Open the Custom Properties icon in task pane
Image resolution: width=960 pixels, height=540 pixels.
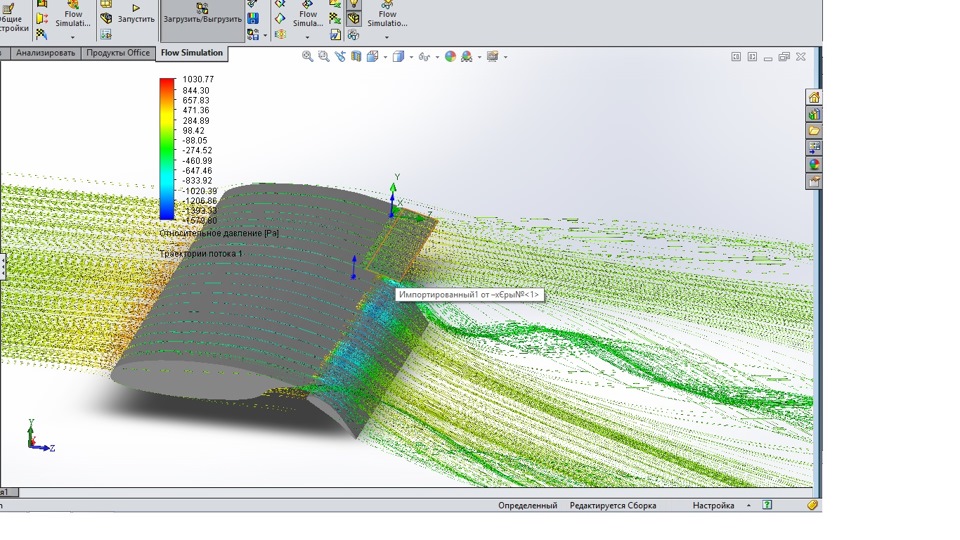[x=814, y=182]
